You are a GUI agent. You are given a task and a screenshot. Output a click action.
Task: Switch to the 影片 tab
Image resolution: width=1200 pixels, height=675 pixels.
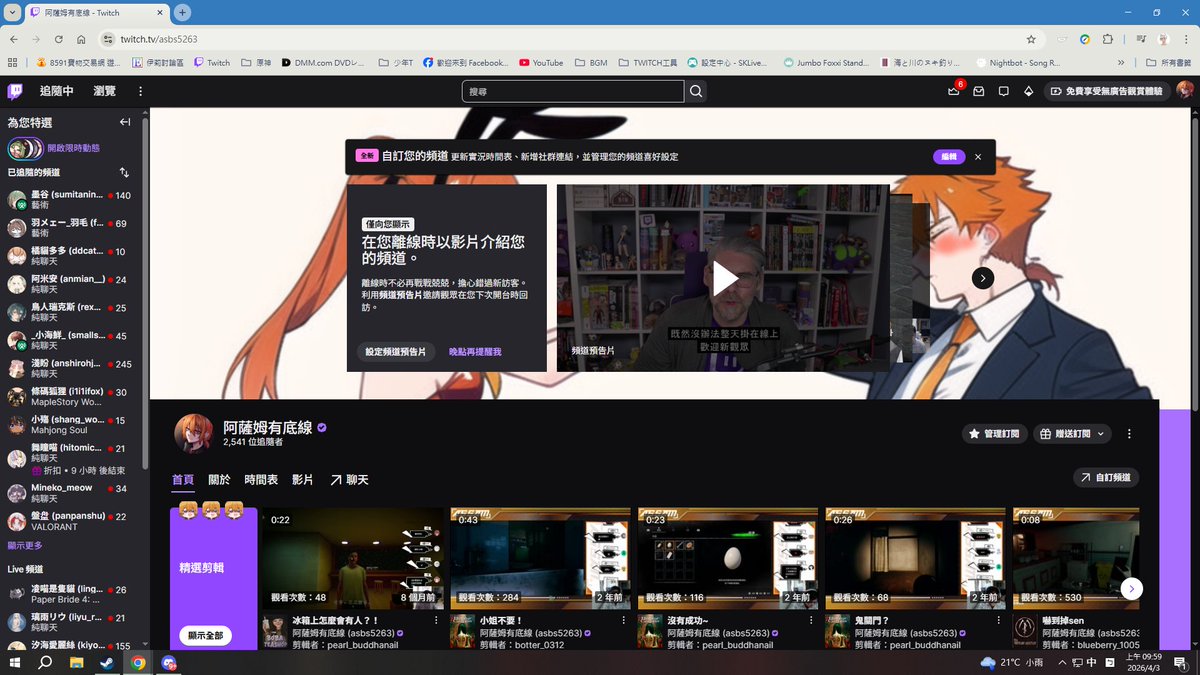pyautogui.click(x=304, y=479)
